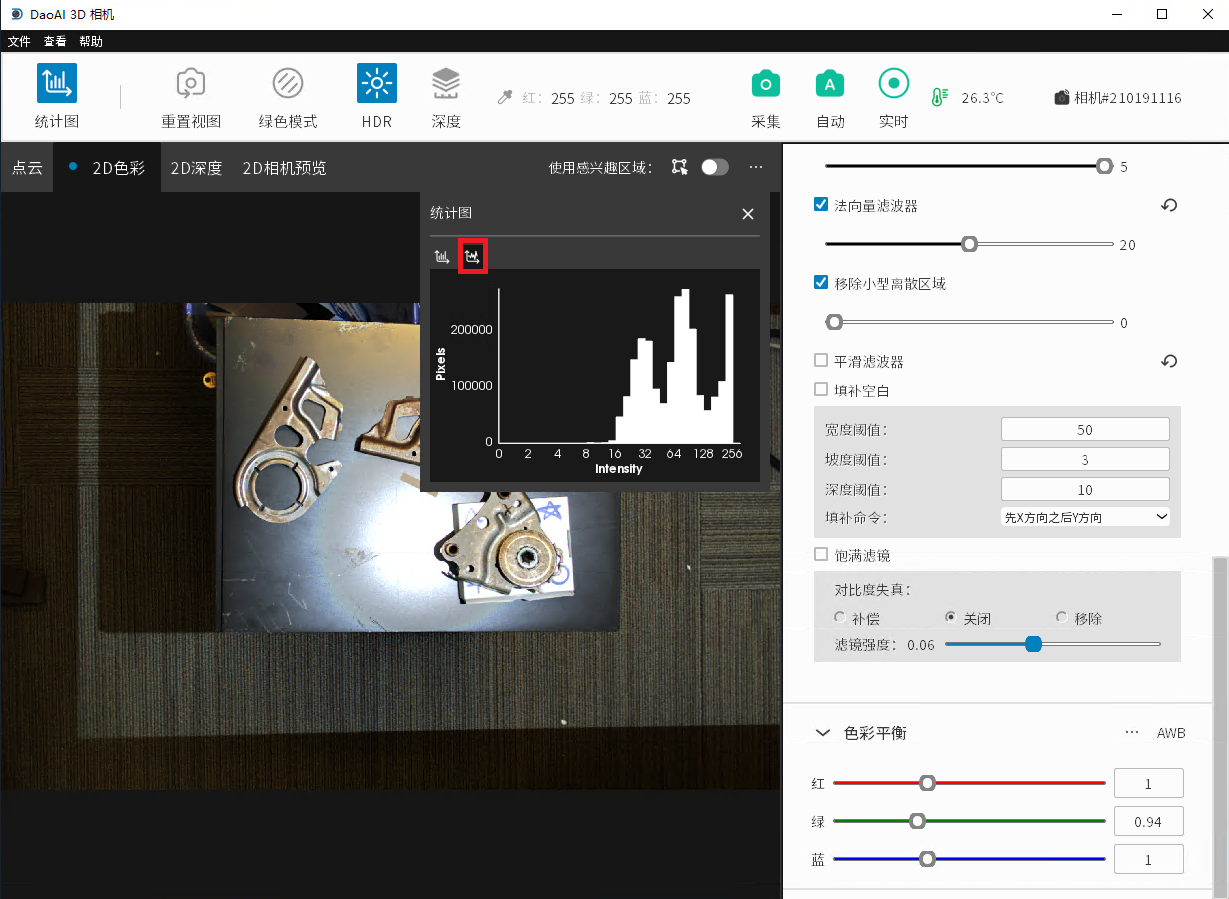Viewport: 1229px width, 899px height.
Task: Collapse the 色彩平衡 section
Action: coord(823,733)
